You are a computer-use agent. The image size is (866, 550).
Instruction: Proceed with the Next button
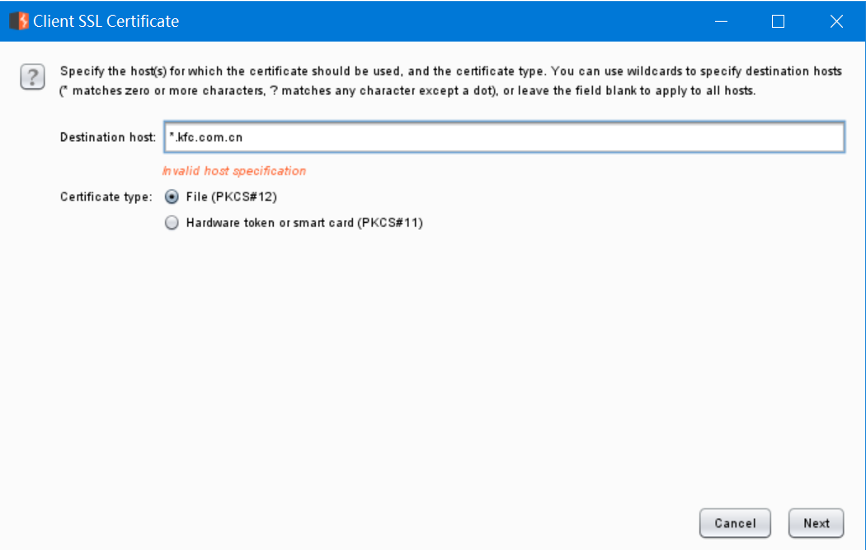(816, 523)
